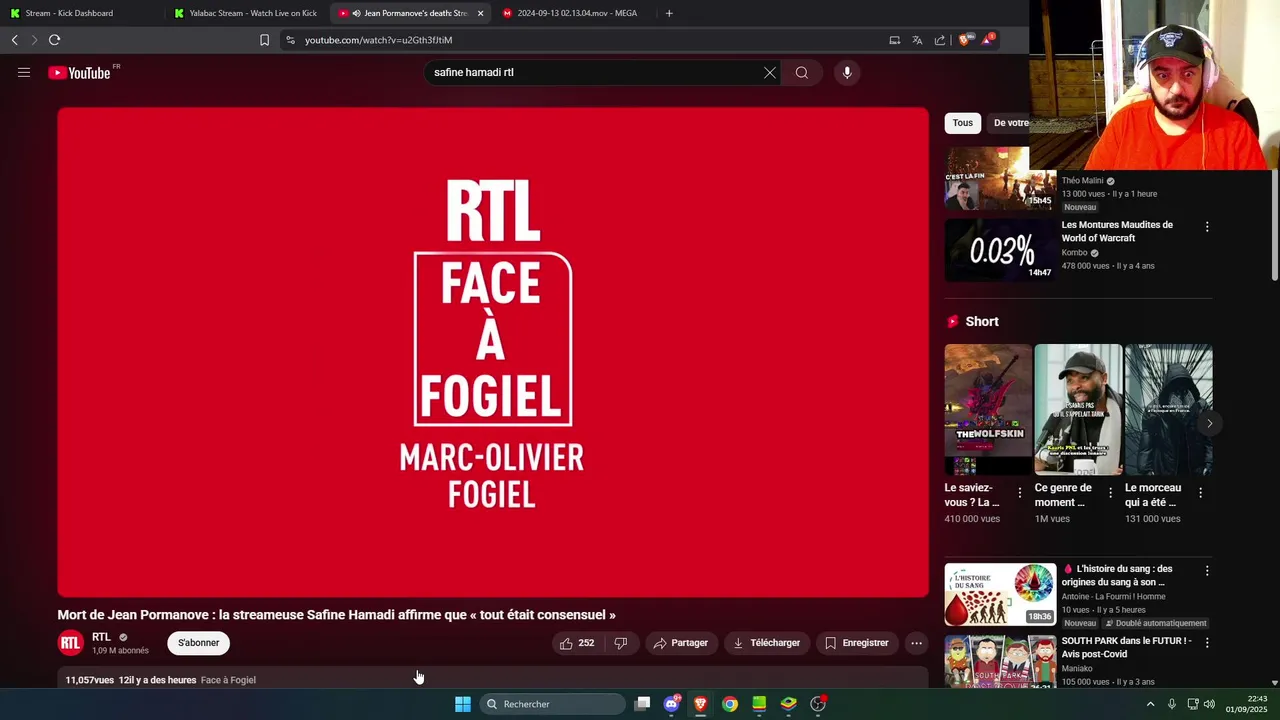1280x720 pixels.
Task: Open the Windows Start menu
Action: 462,704
